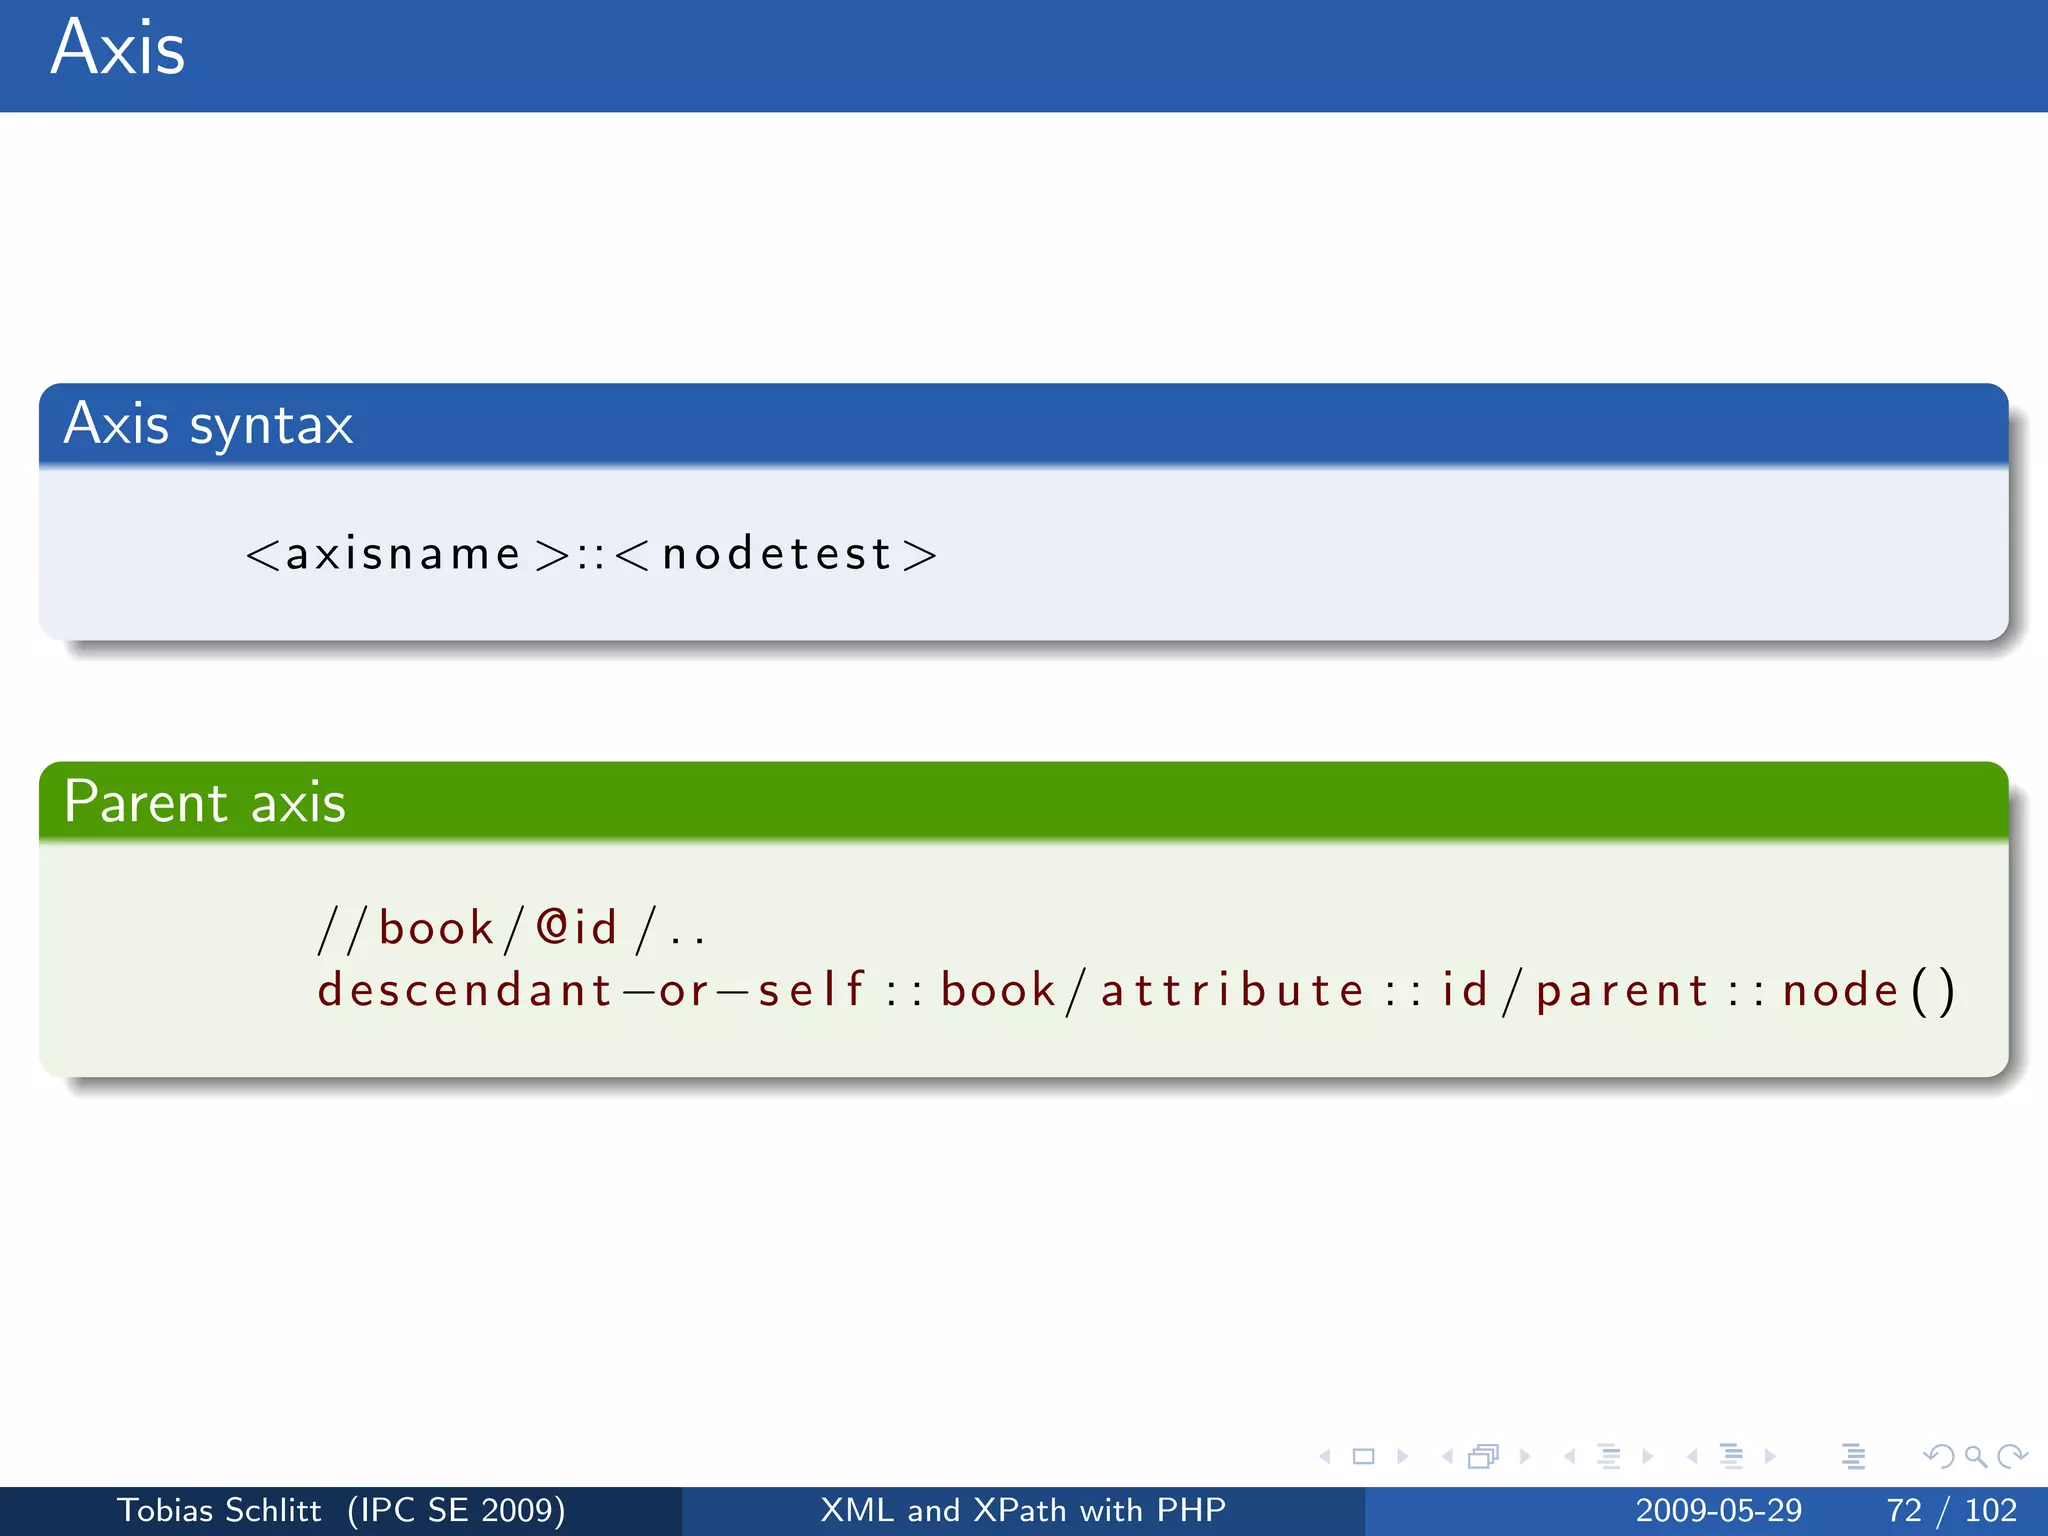Image resolution: width=2048 pixels, height=1536 pixels.
Task: Go to previous section arrow
Action: pos(1692,1457)
